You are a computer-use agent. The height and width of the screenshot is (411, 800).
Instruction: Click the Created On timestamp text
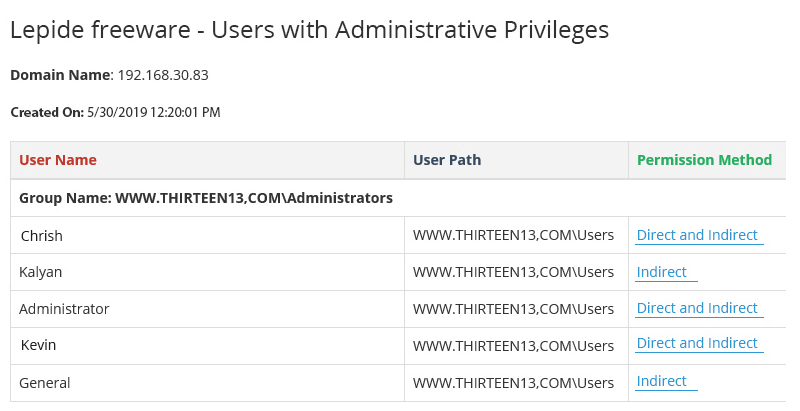pyautogui.click(x=154, y=112)
